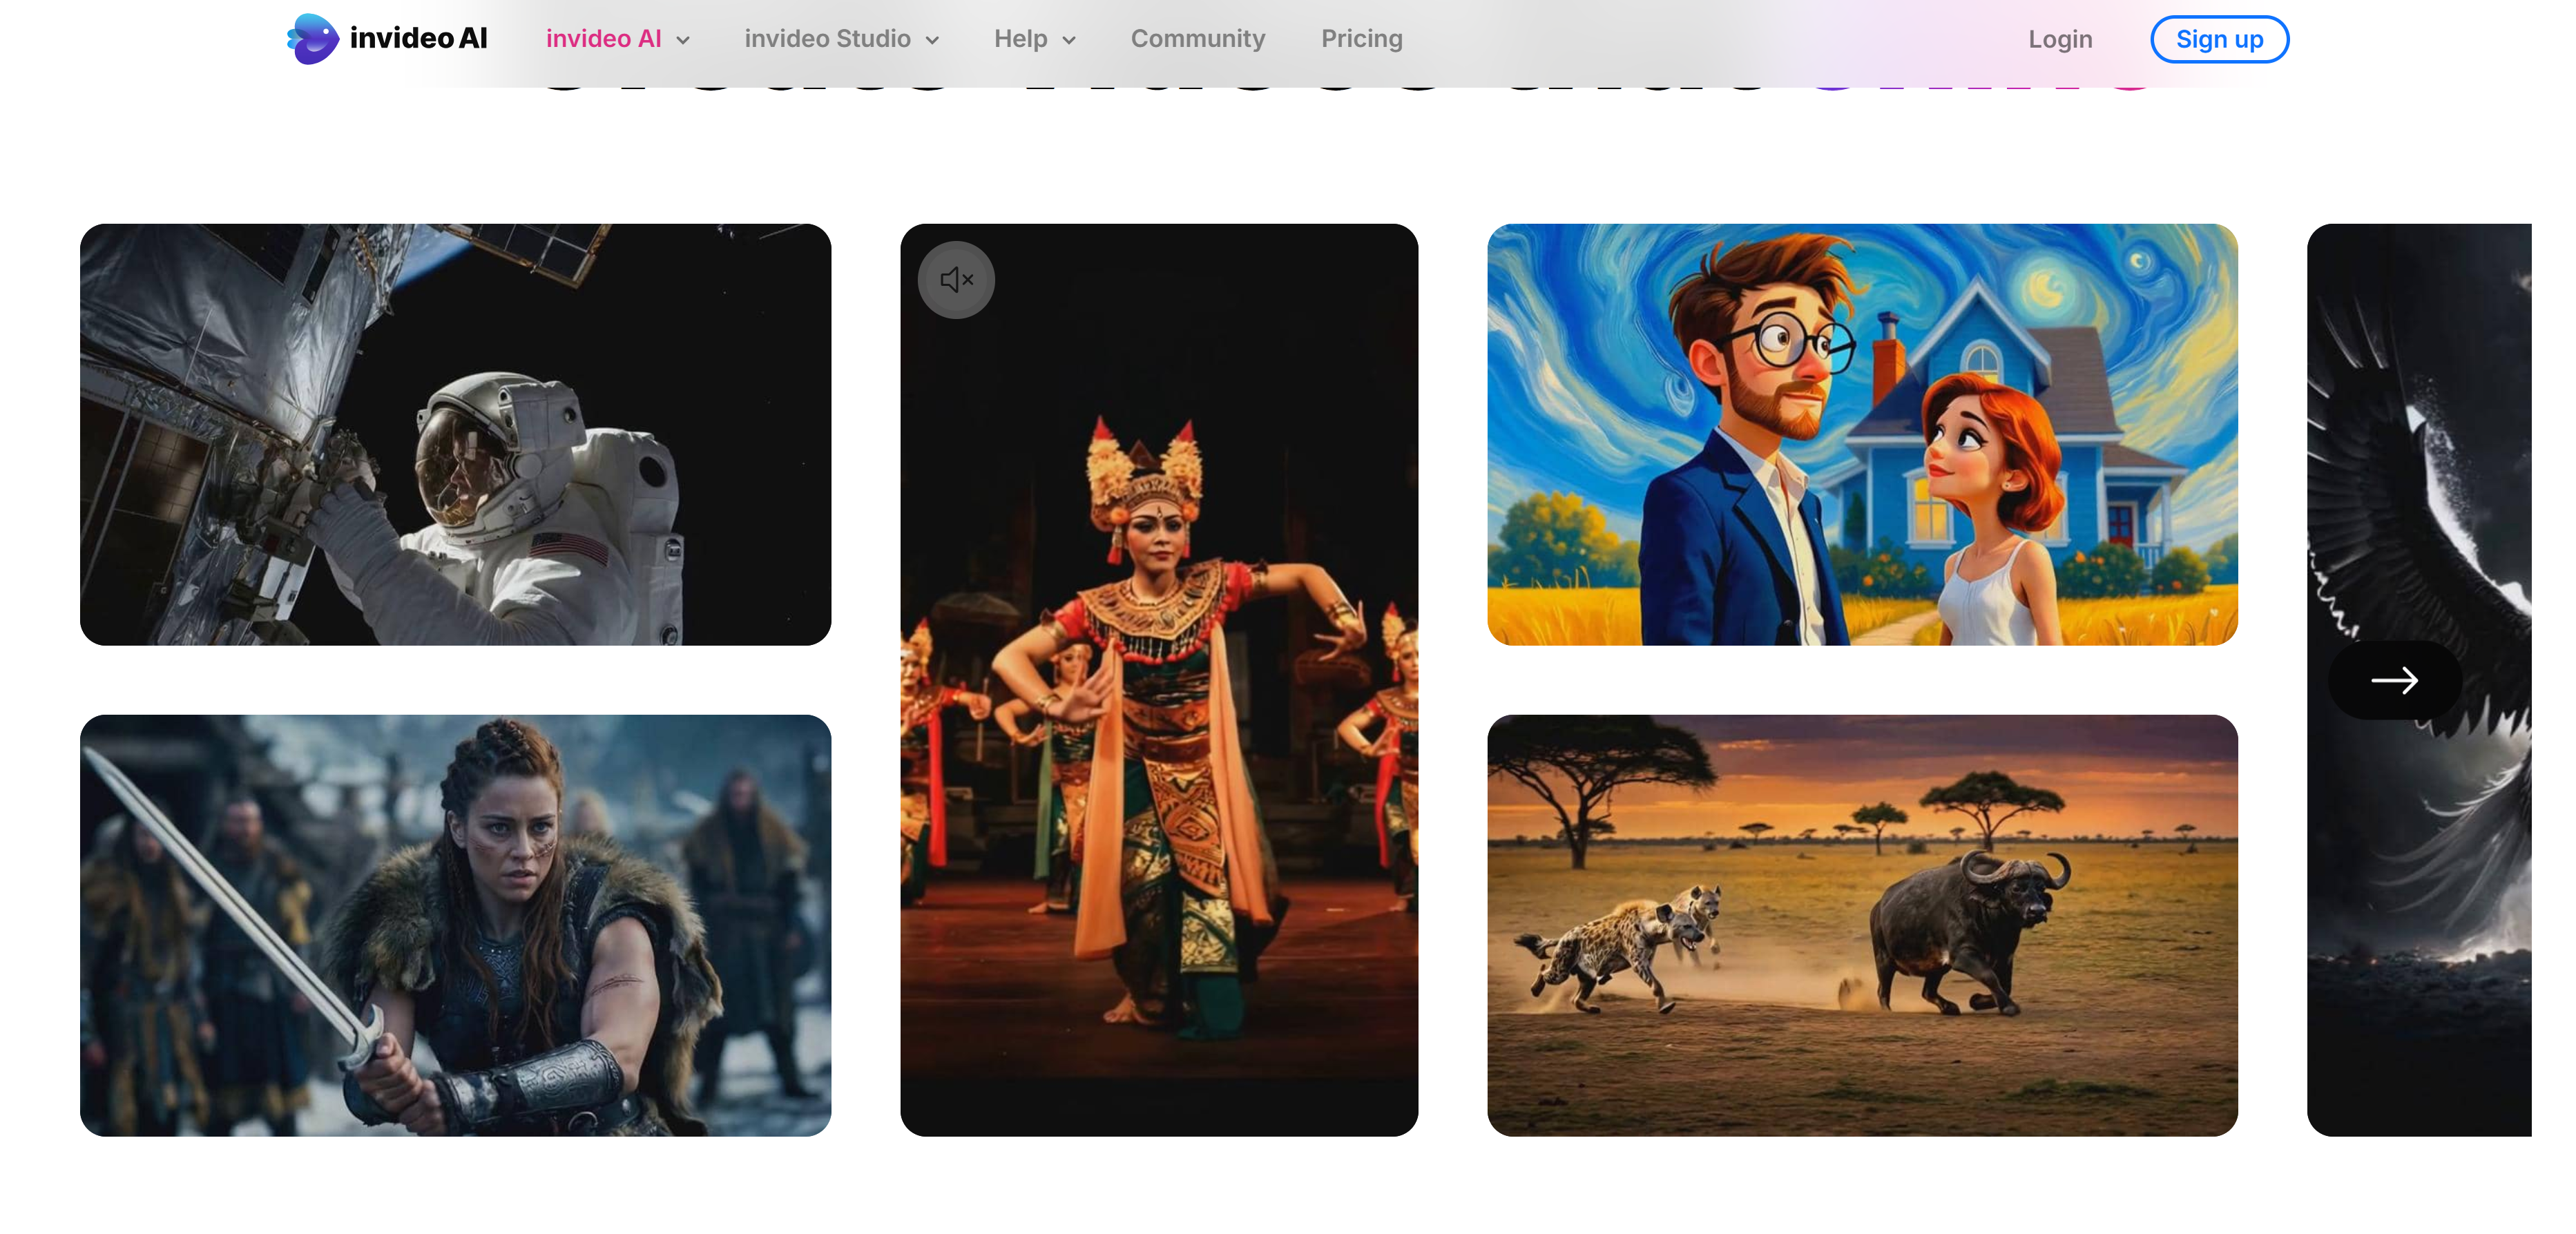The image size is (2576, 1234).
Task: Open the Balinese dancer video thumbnail
Action: [x=1158, y=700]
